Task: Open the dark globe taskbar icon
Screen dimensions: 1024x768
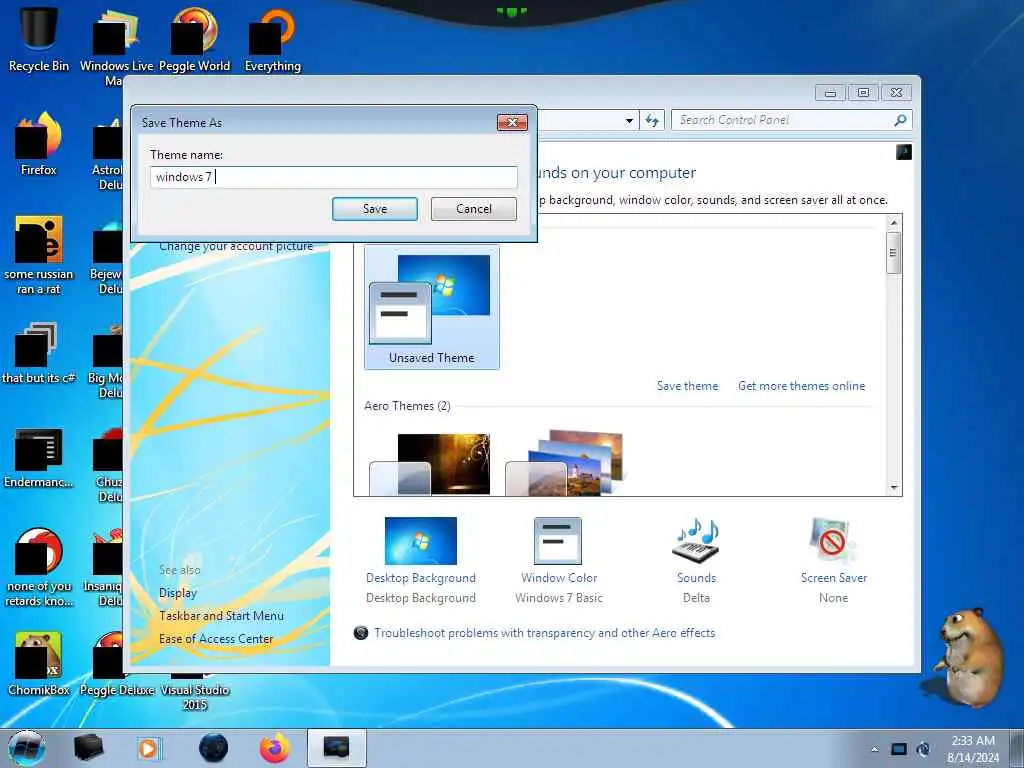Action: click(x=213, y=748)
